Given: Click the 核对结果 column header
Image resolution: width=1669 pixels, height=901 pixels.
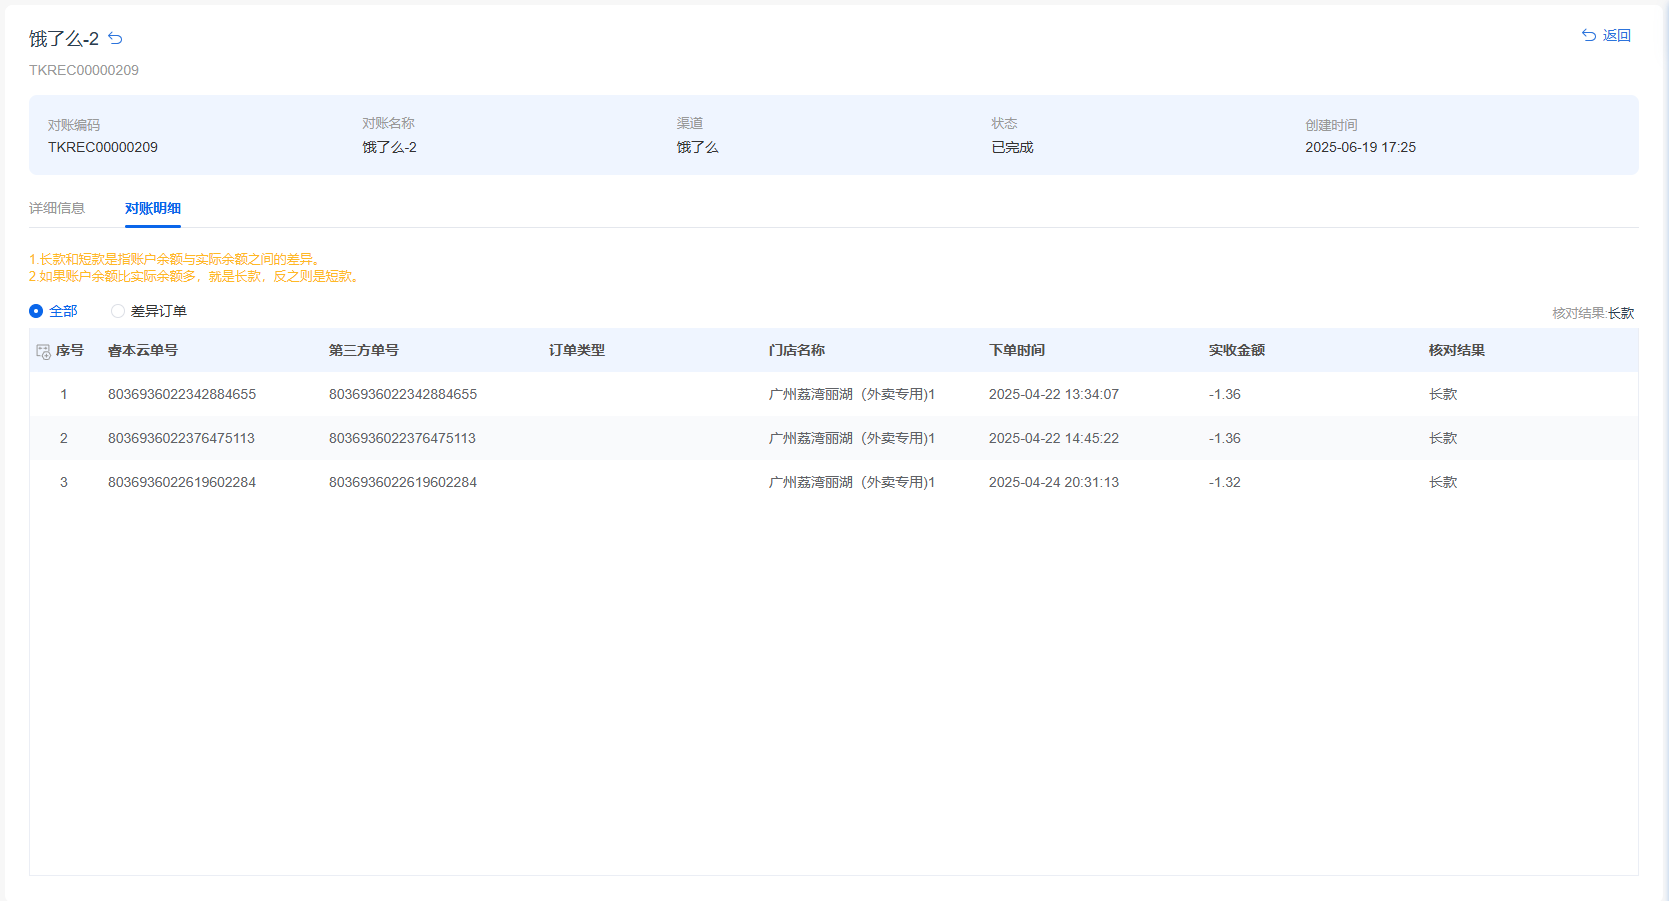Looking at the screenshot, I should click(x=1457, y=350).
